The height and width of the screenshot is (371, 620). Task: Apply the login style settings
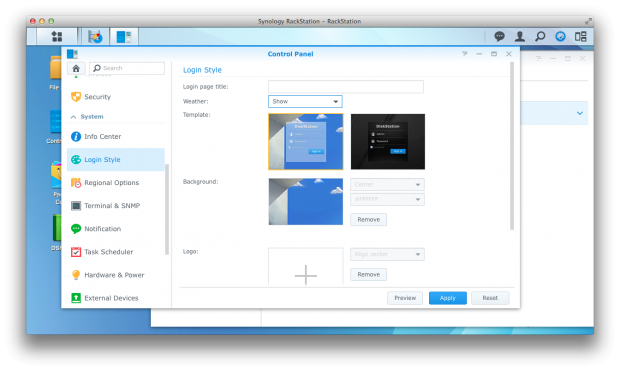click(448, 298)
